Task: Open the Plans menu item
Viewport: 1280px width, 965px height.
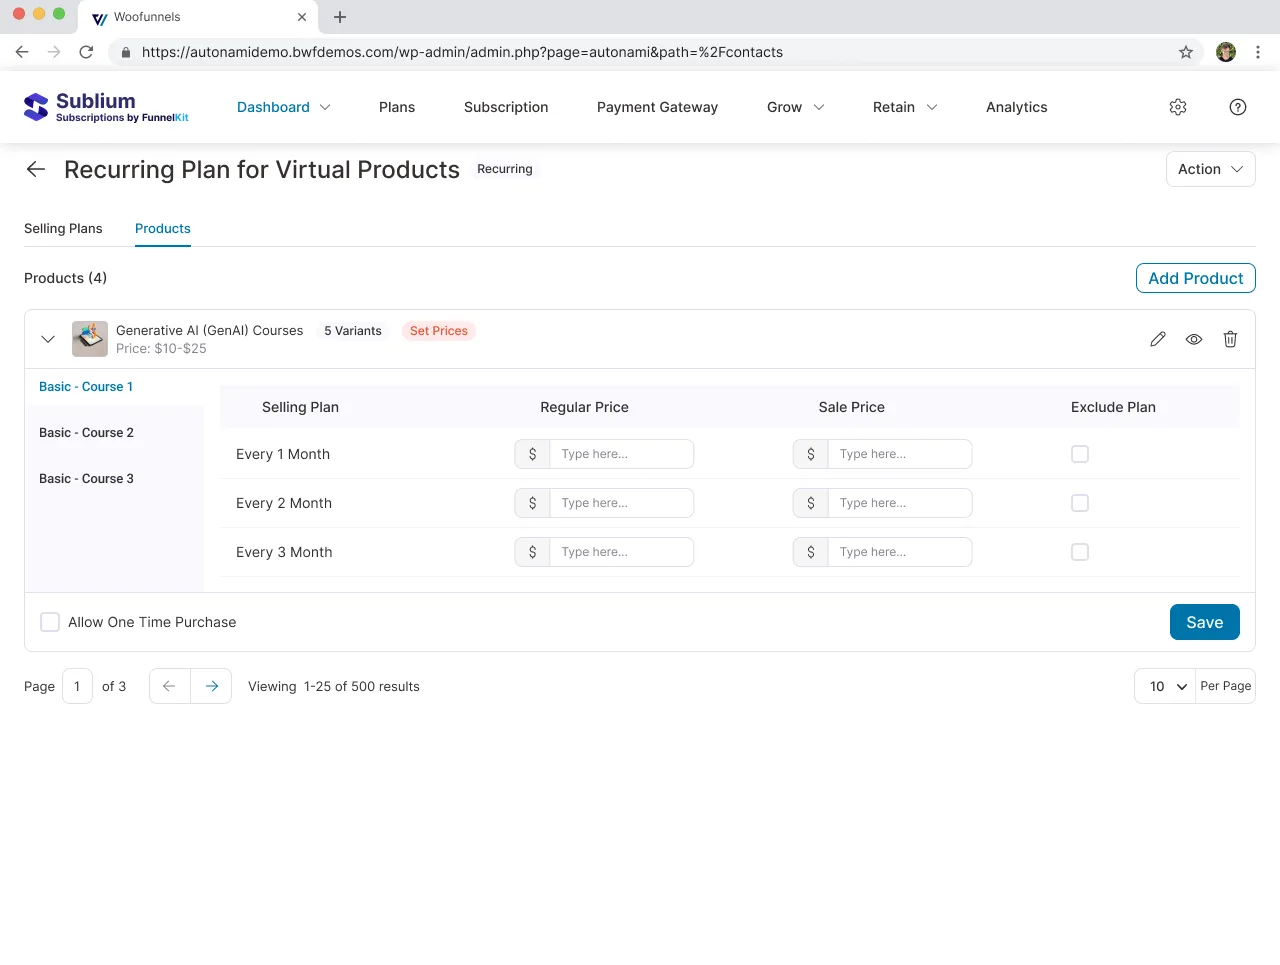Action: tap(397, 107)
